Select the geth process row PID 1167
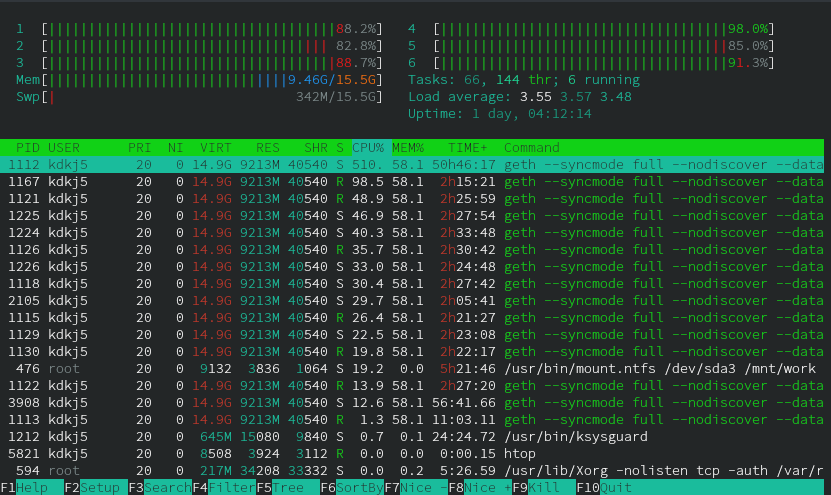The width and height of the screenshot is (831, 495). [x=412, y=182]
